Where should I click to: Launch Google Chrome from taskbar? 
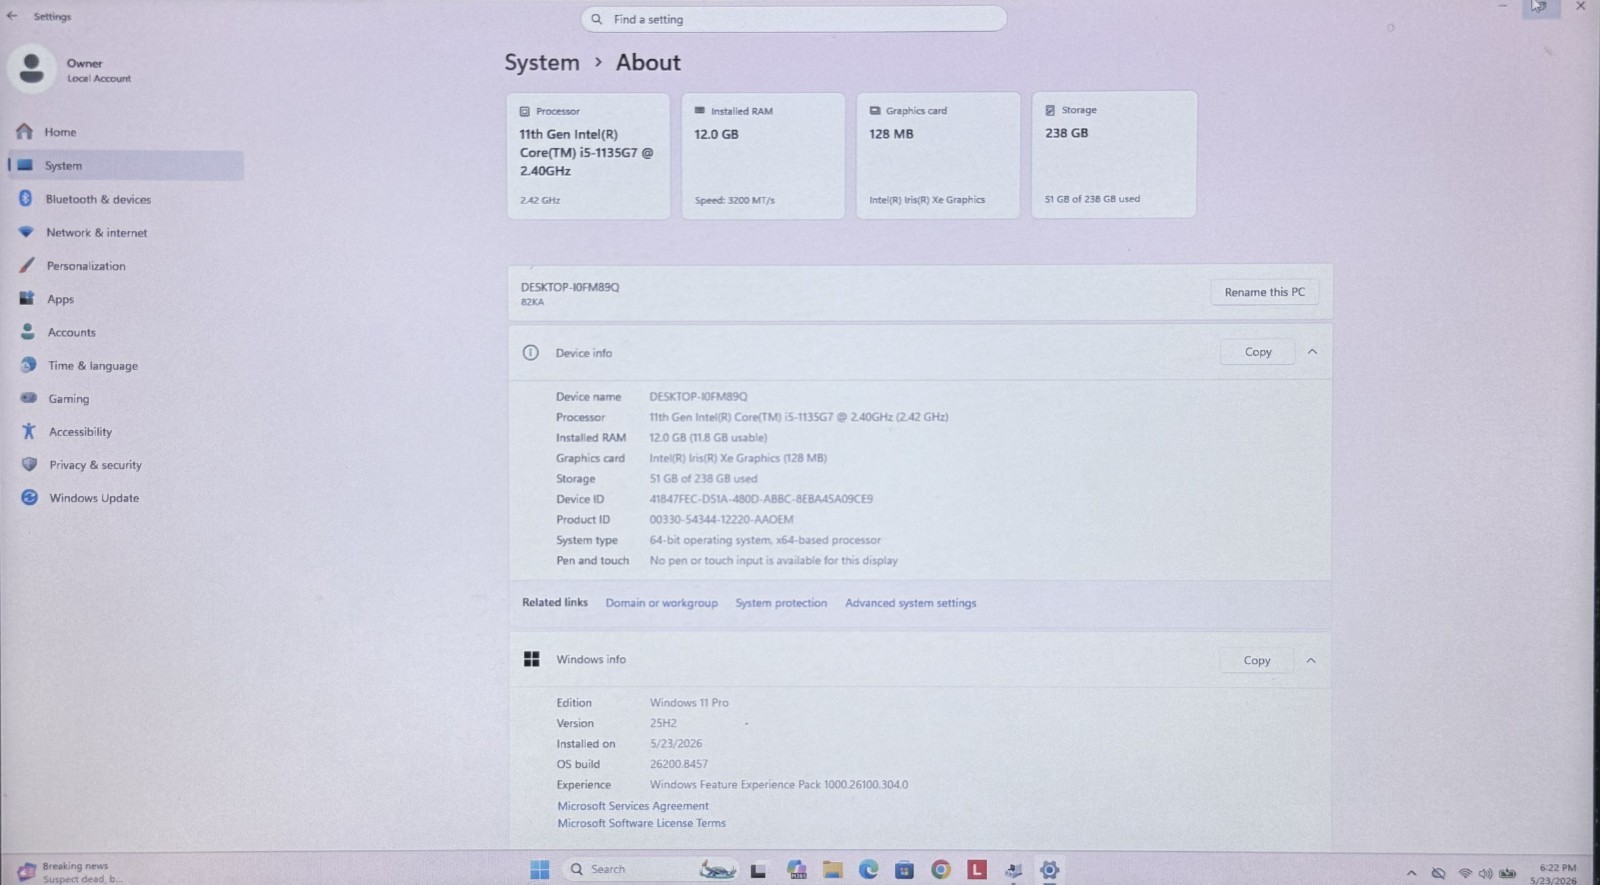[x=941, y=870]
